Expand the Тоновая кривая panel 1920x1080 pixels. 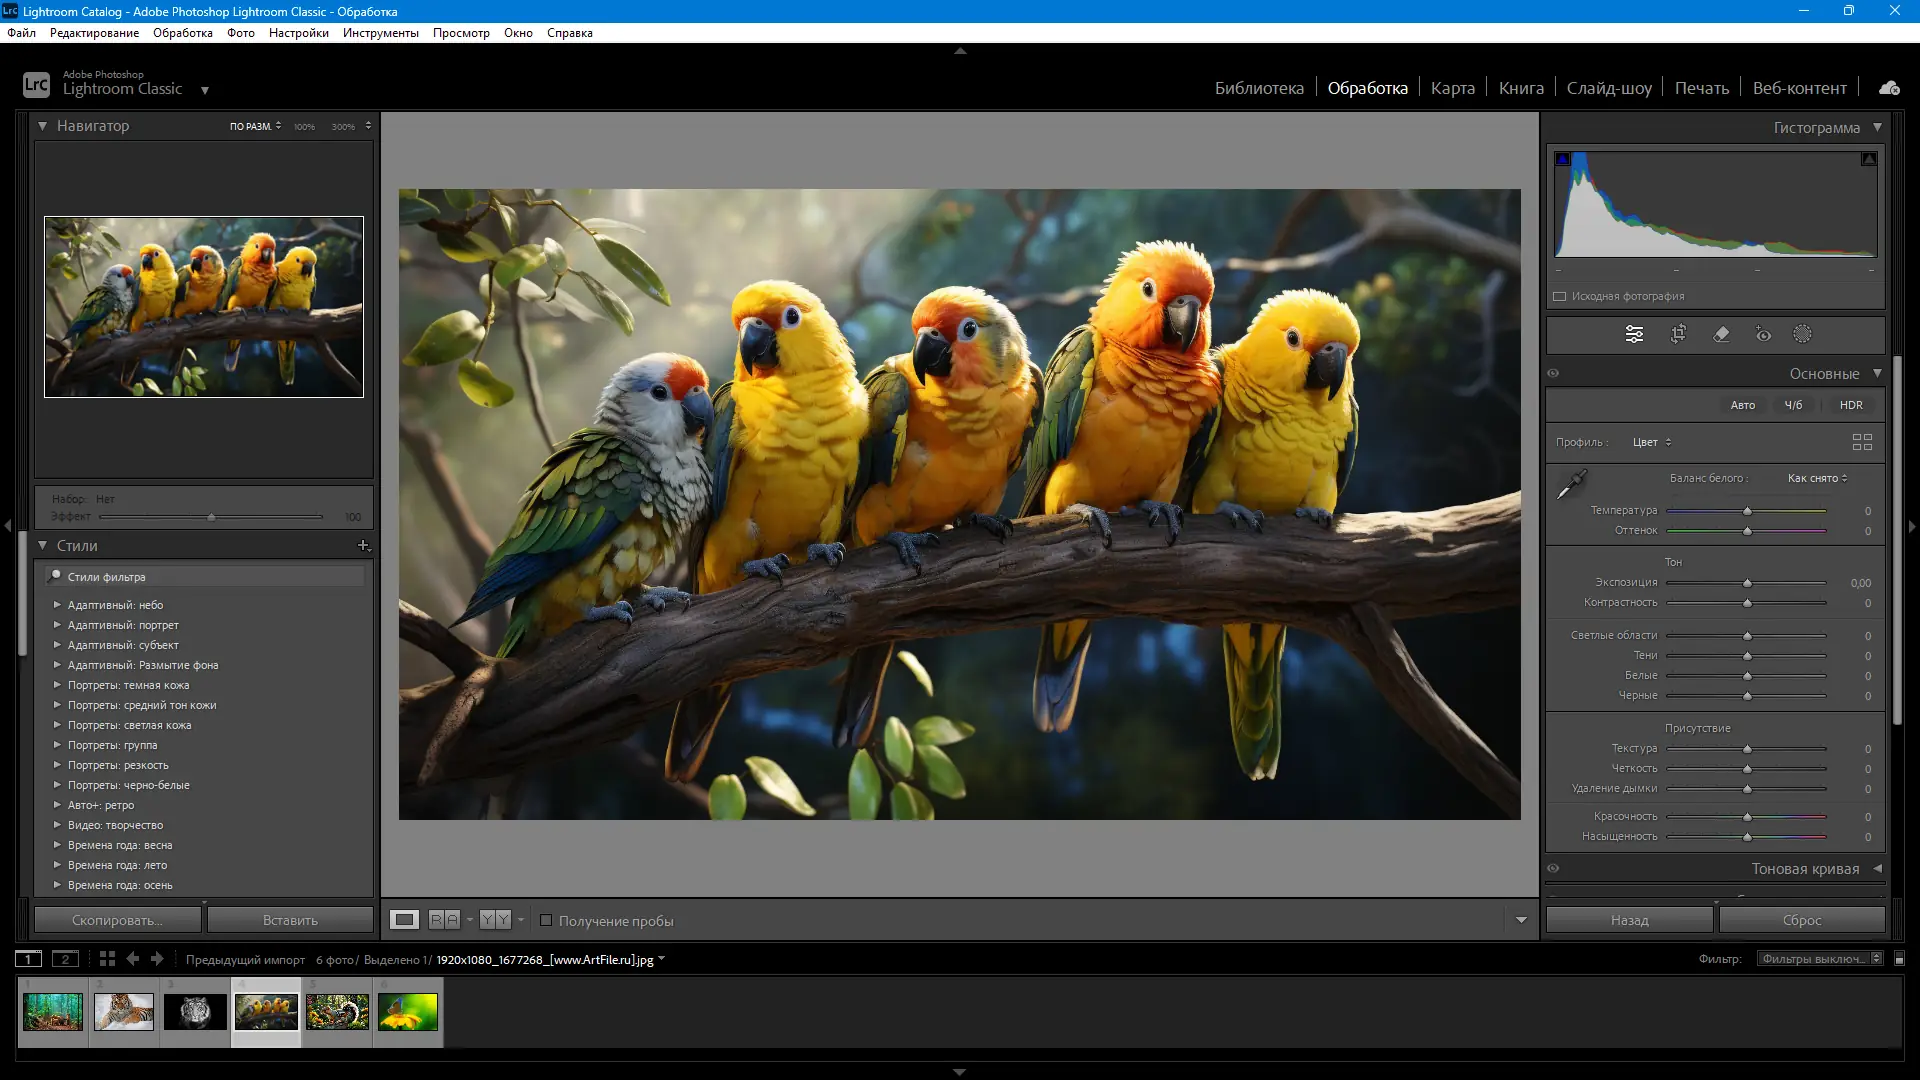point(1877,868)
